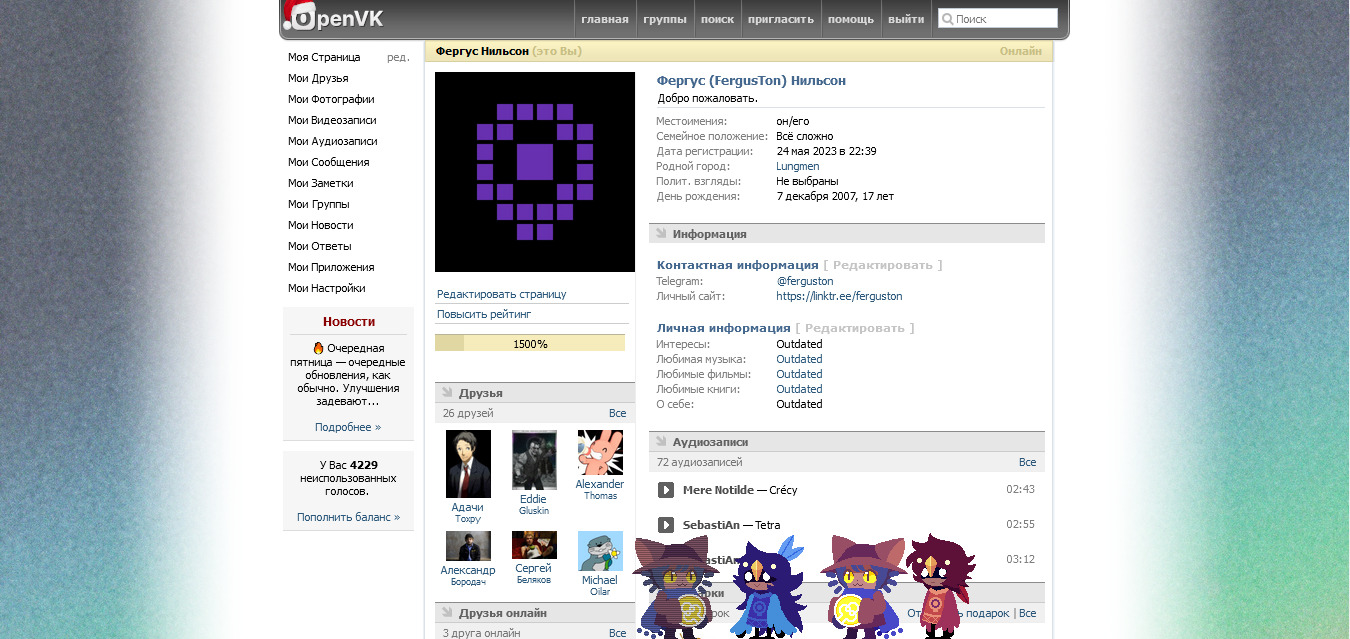
Task: Open Eddie Gluskin's avatar
Action: [534, 460]
